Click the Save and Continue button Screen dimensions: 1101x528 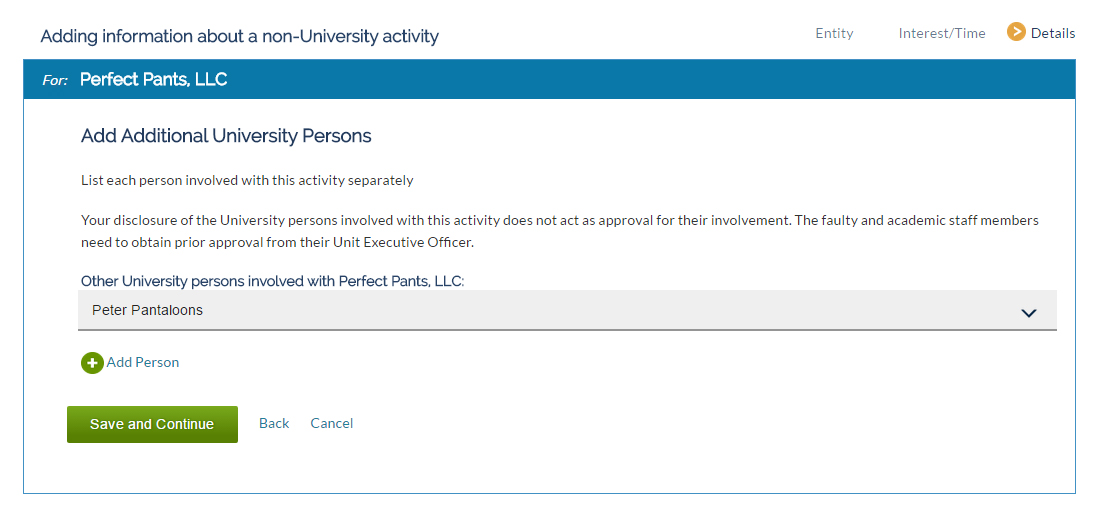pos(152,424)
